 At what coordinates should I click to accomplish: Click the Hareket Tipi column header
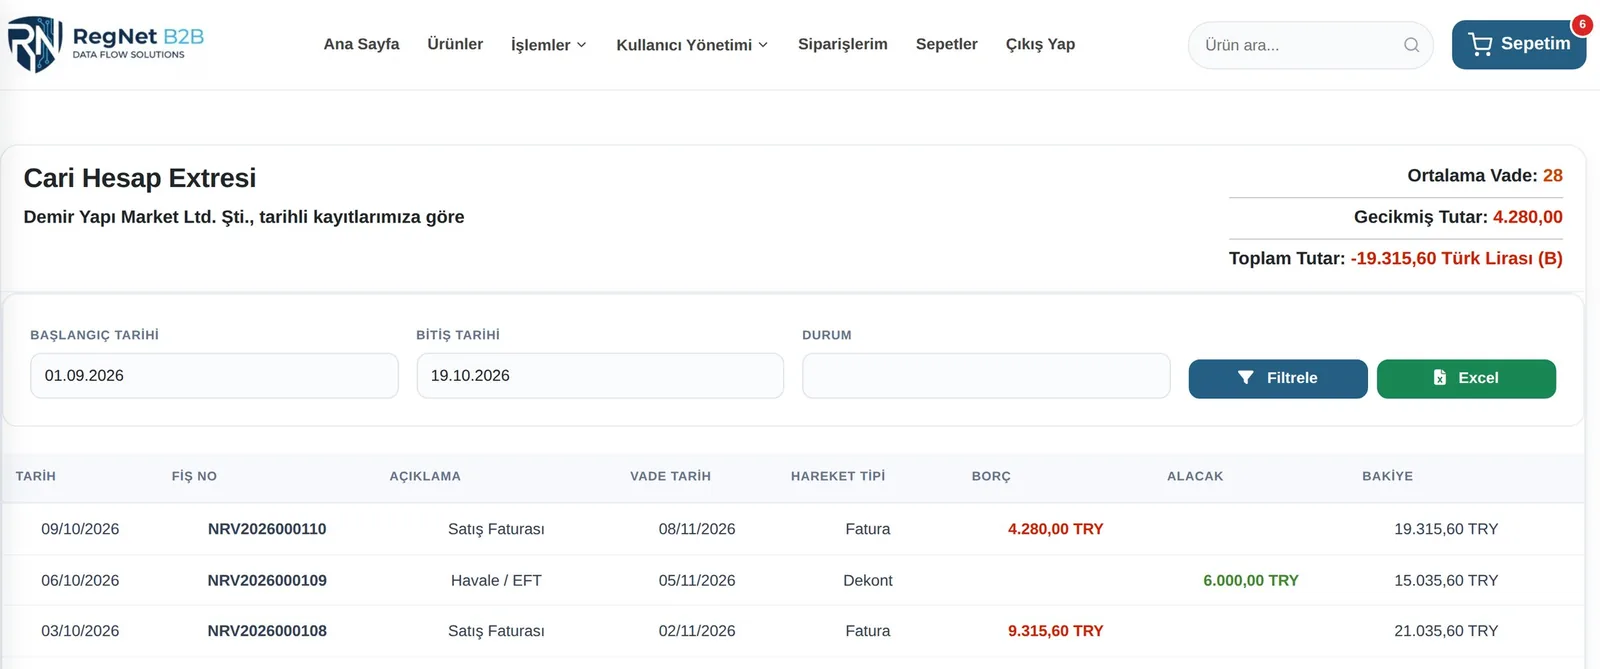(x=838, y=476)
